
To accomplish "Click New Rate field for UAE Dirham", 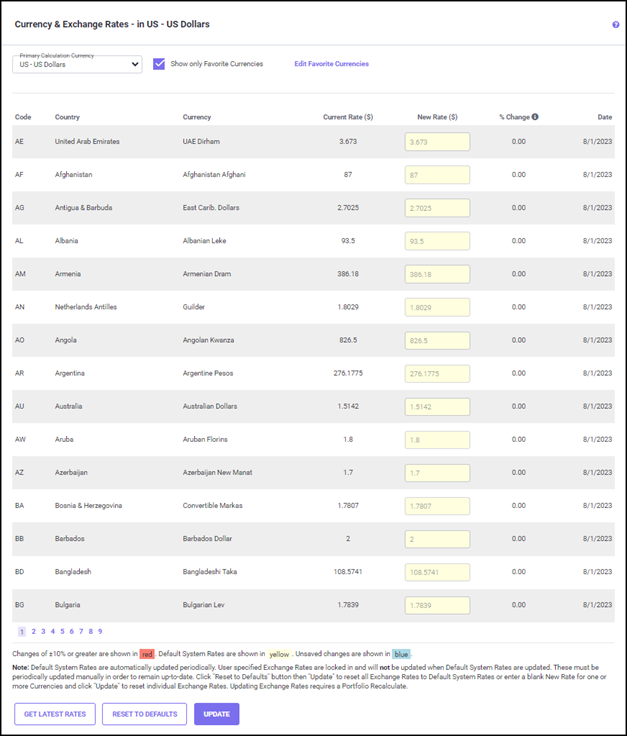I will click(437, 142).
